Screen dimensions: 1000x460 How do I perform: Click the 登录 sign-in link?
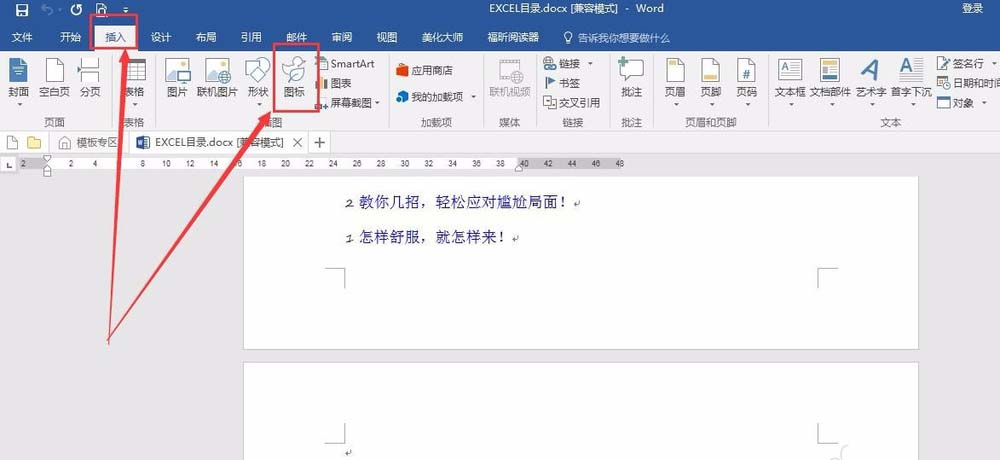[x=973, y=9]
